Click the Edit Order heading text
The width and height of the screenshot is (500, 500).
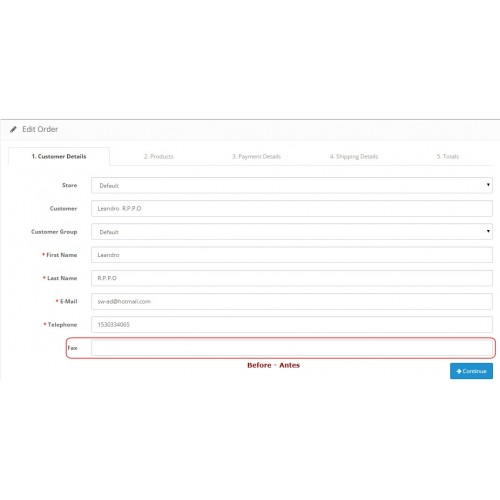(x=40, y=129)
